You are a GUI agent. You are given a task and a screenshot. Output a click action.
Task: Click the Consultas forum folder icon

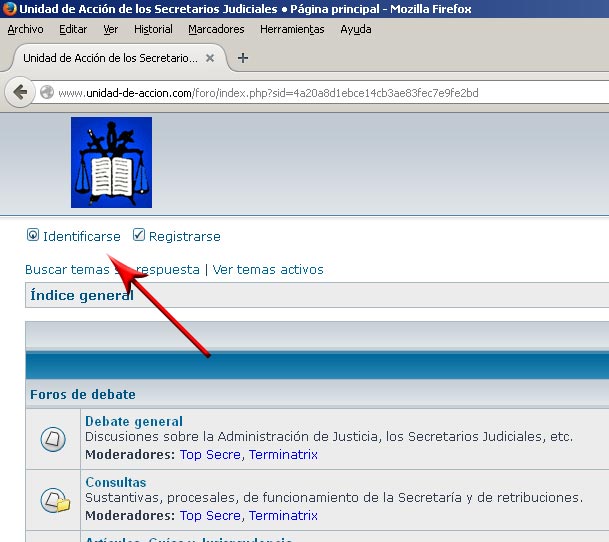point(53,499)
